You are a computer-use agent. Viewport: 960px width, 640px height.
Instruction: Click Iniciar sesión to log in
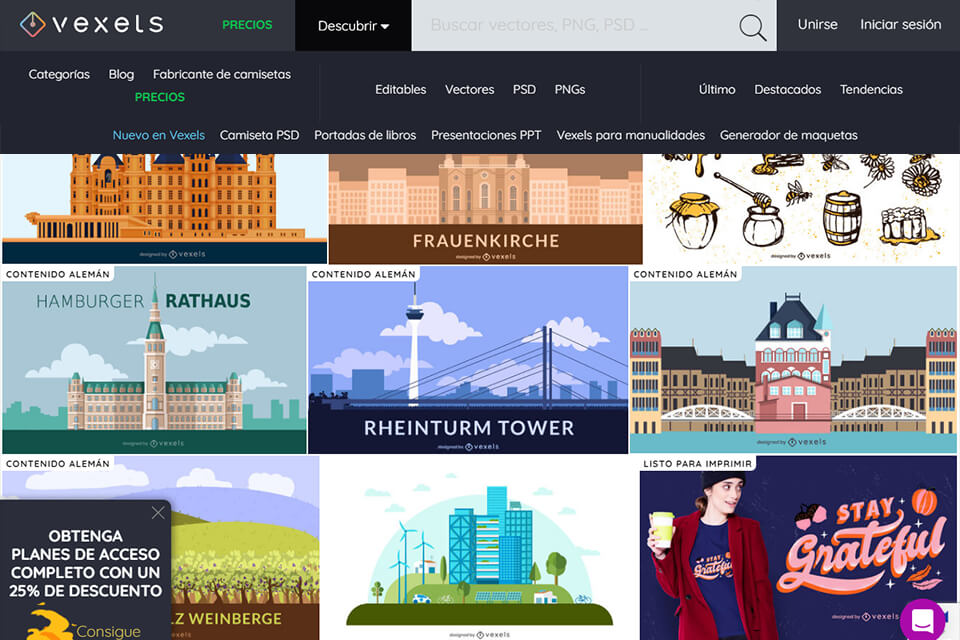900,25
